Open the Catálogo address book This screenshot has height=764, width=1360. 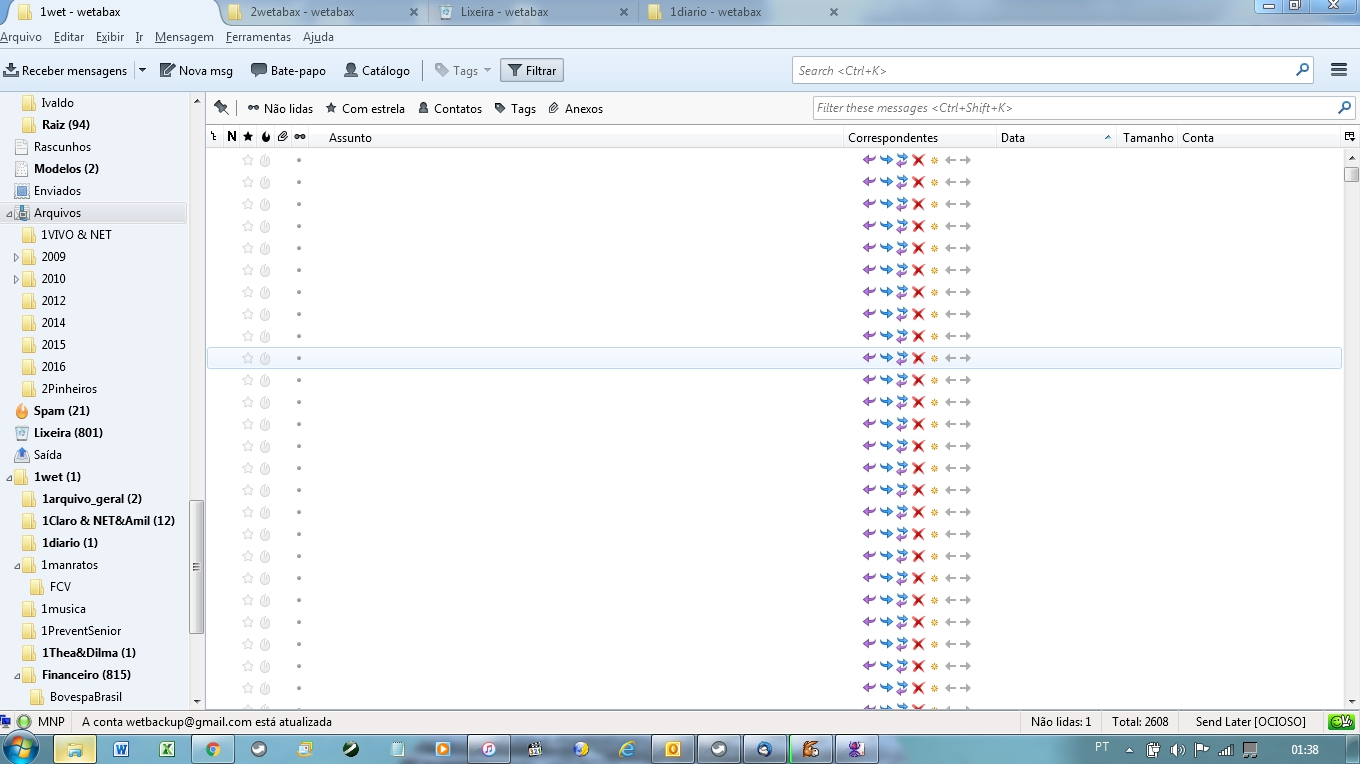[376, 71]
